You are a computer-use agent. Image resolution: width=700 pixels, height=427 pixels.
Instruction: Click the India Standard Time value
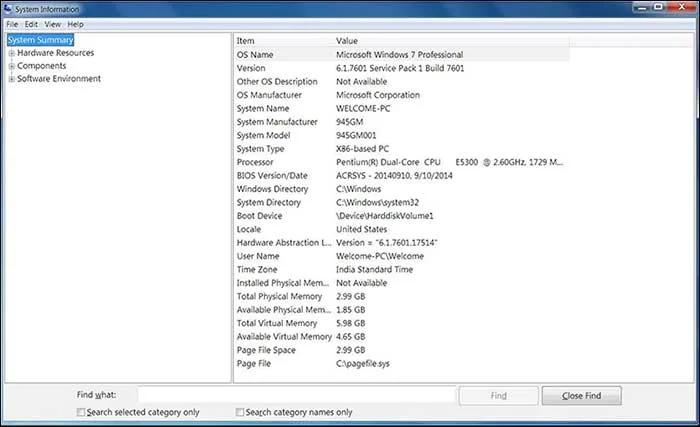[374, 269]
